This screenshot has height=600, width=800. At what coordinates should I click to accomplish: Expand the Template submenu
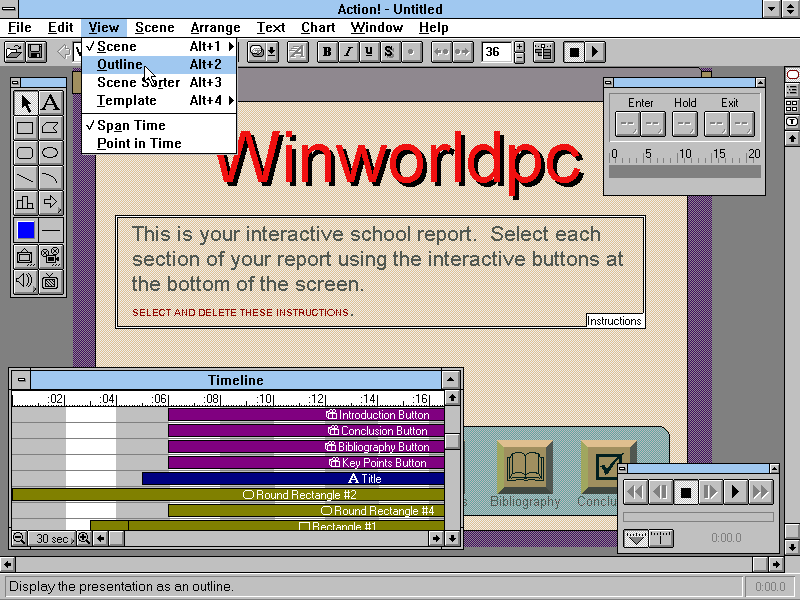159,101
